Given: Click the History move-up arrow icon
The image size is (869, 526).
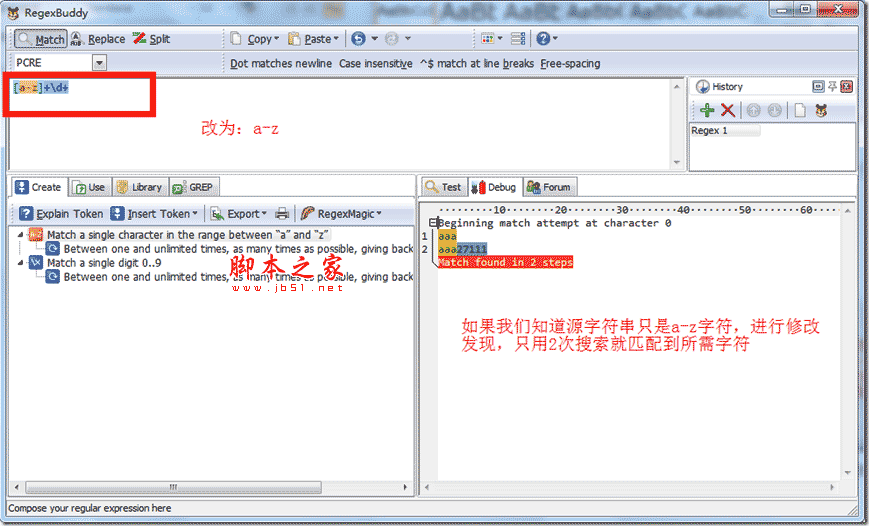Looking at the screenshot, I should (753, 110).
